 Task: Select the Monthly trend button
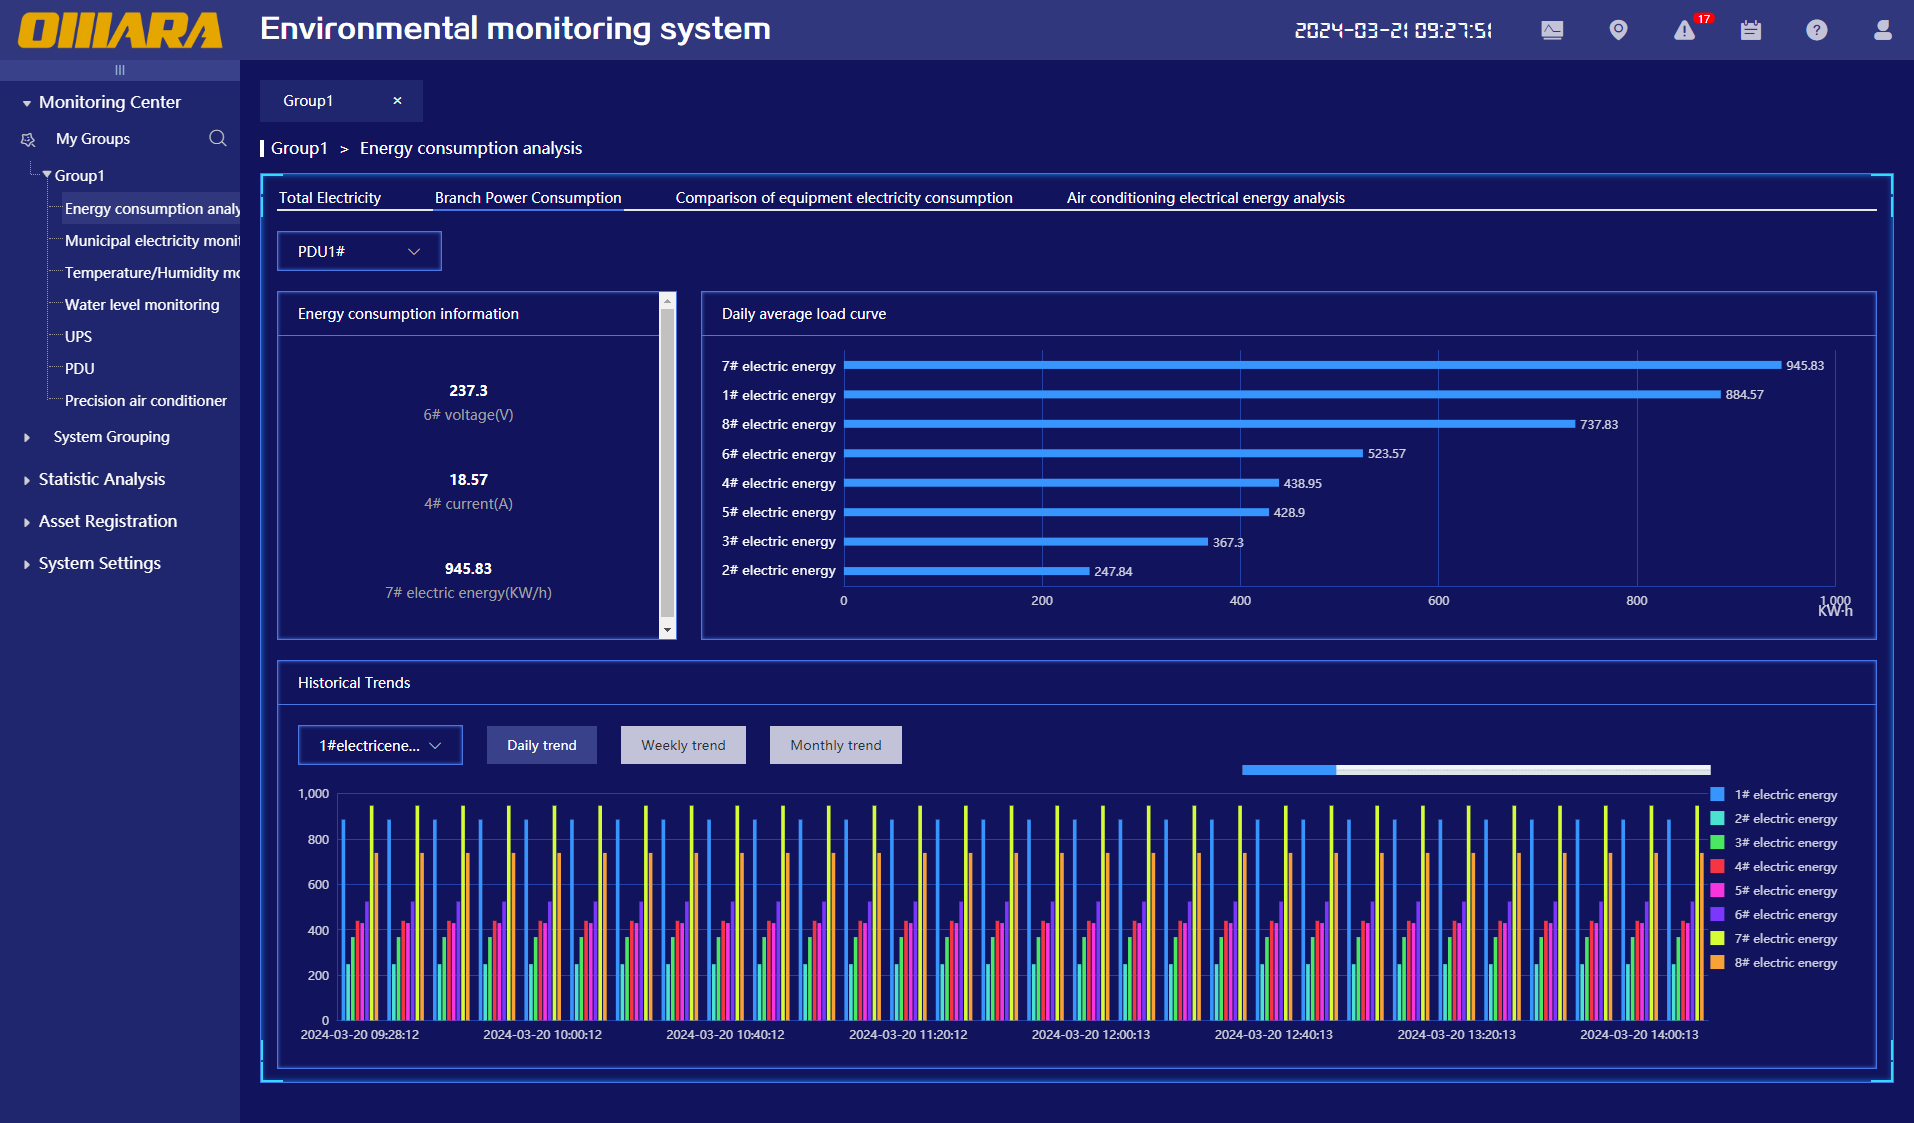[x=835, y=746]
